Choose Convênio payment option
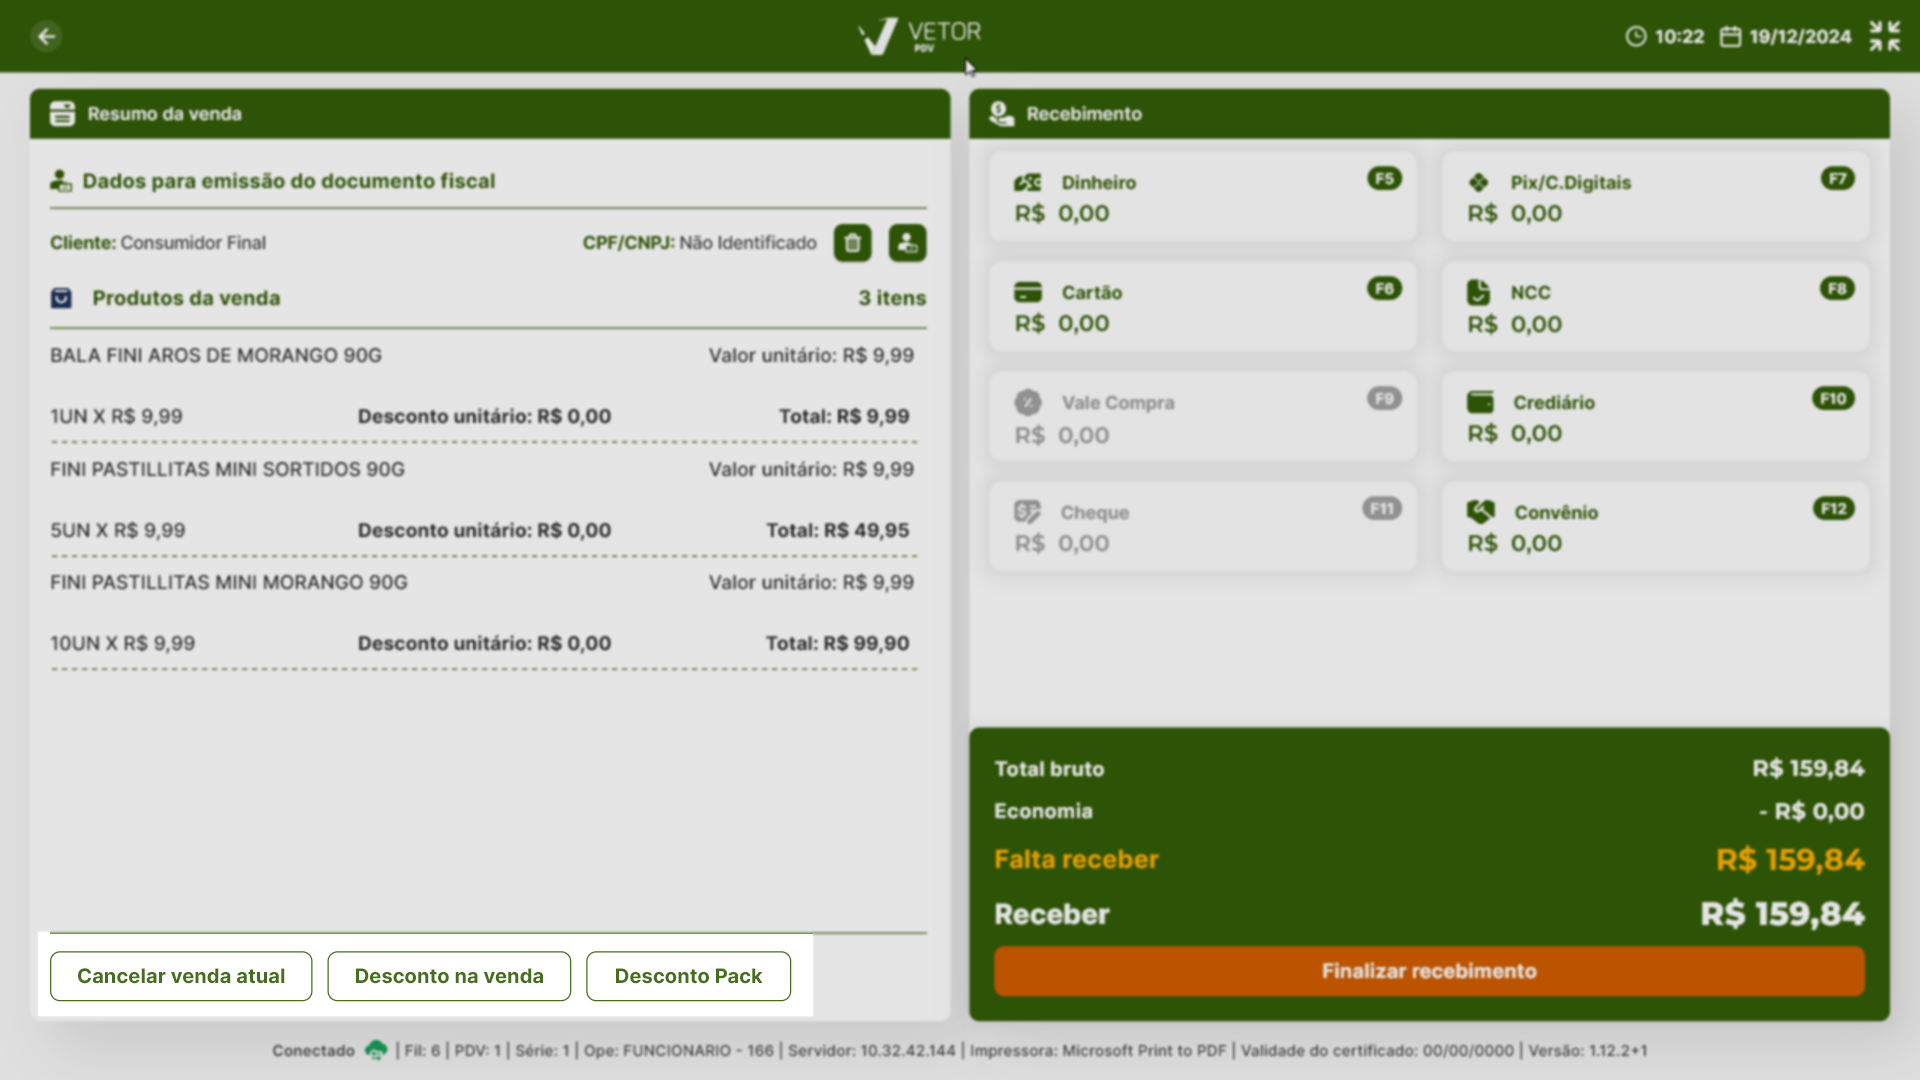This screenshot has height=1080, width=1920. [x=1655, y=526]
